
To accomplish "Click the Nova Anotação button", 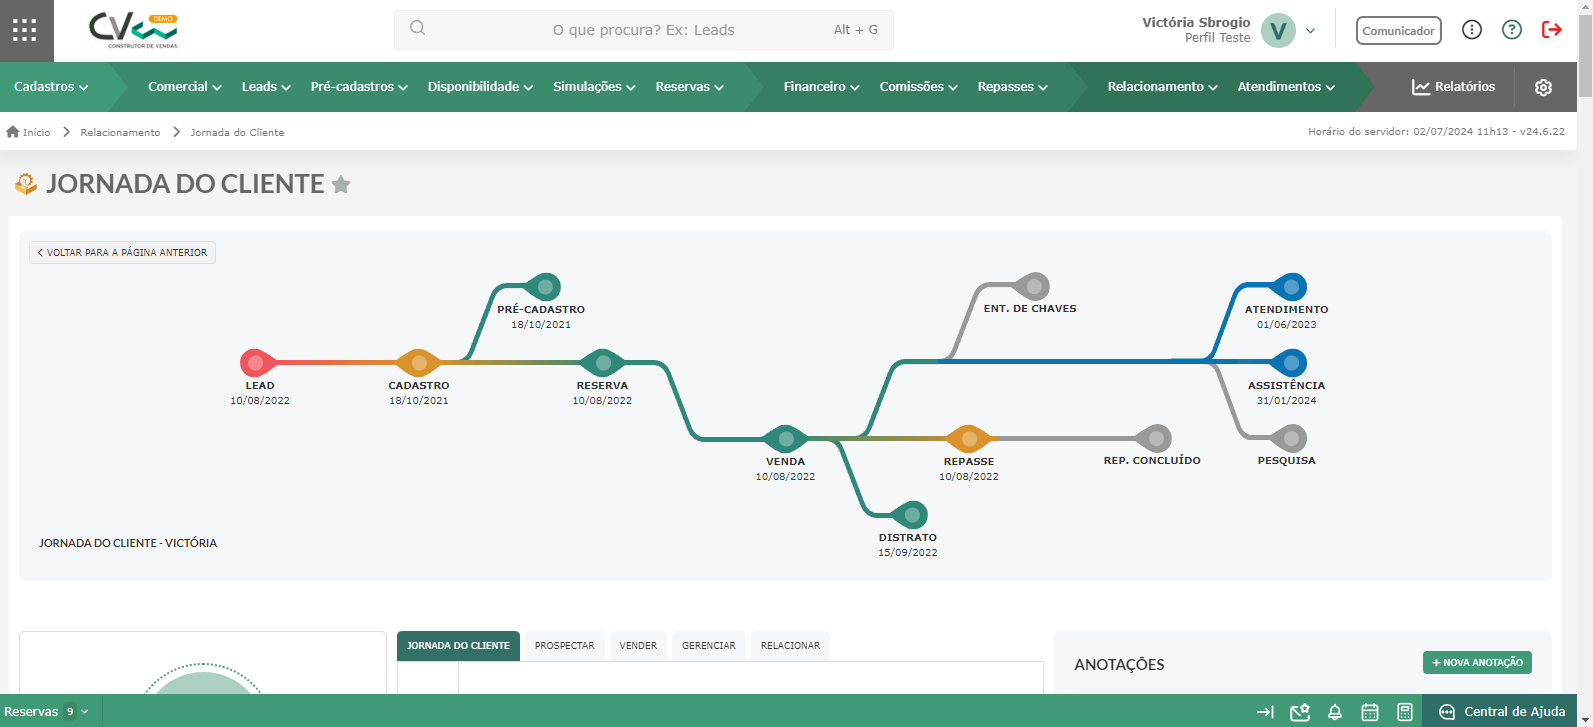I will (x=1477, y=662).
